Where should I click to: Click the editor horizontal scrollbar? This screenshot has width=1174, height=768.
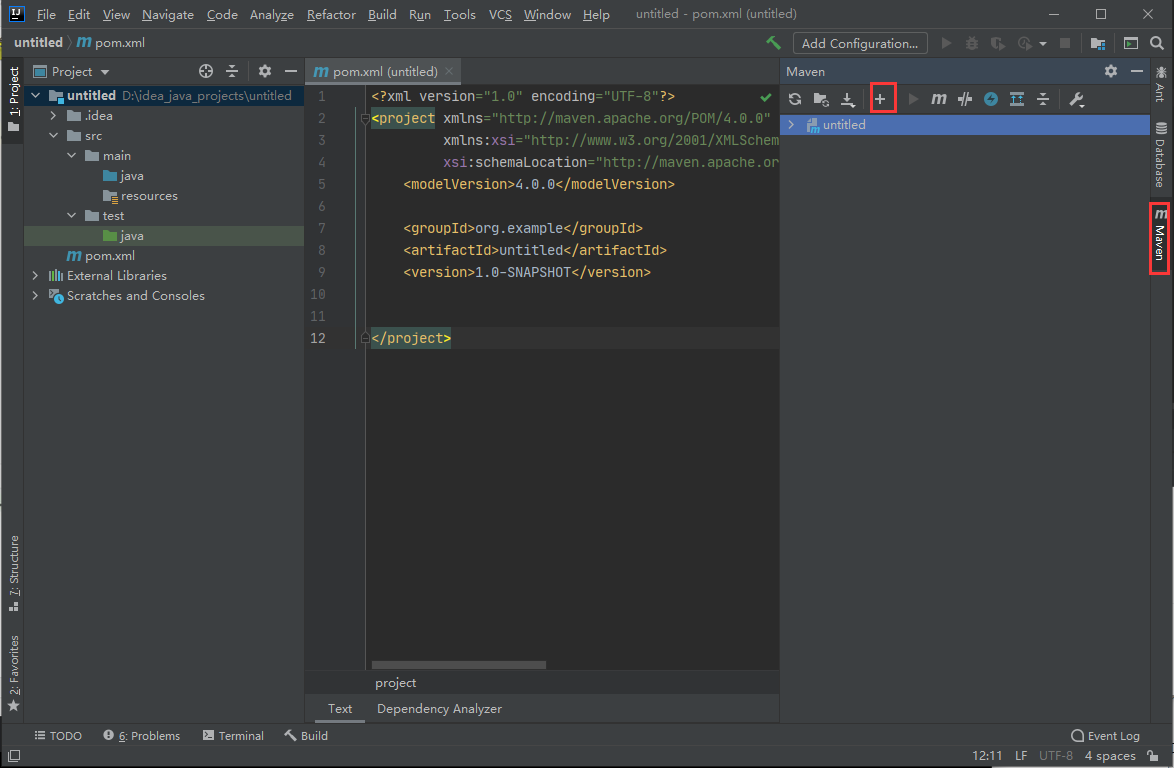459,665
